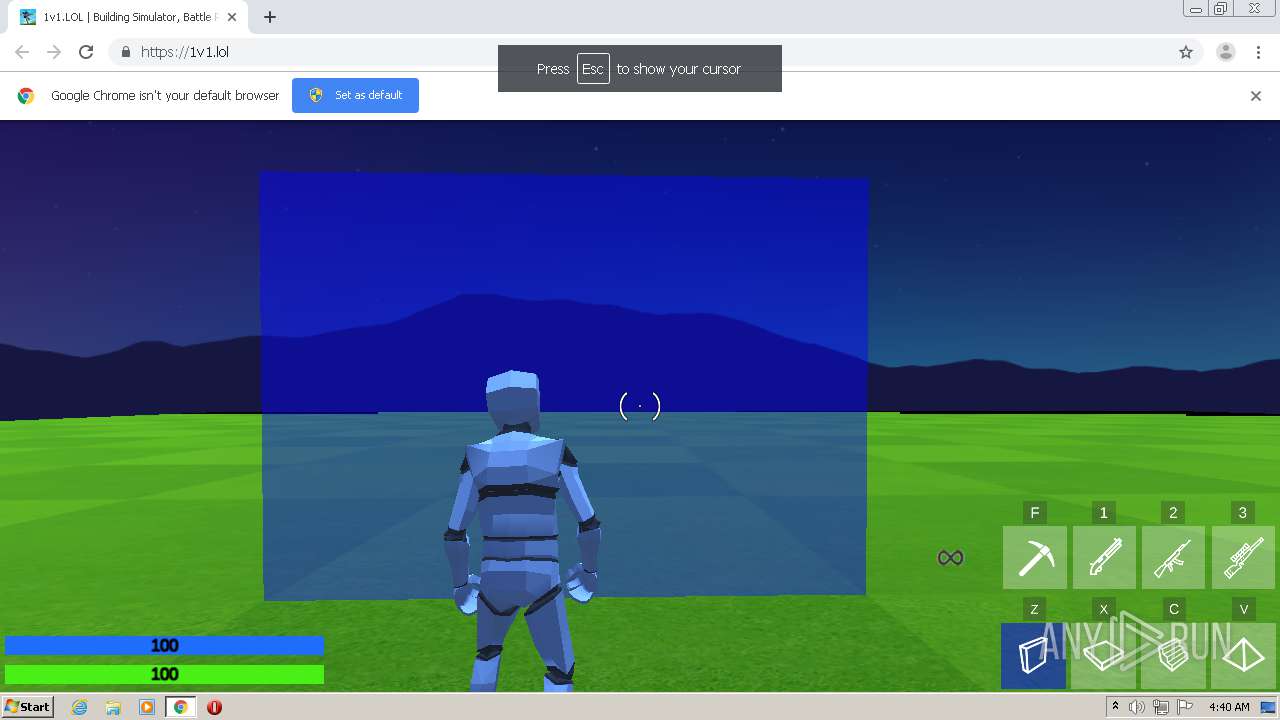Click Set as default button
Viewport: 1280px width, 720px height.
click(x=355, y=95)
